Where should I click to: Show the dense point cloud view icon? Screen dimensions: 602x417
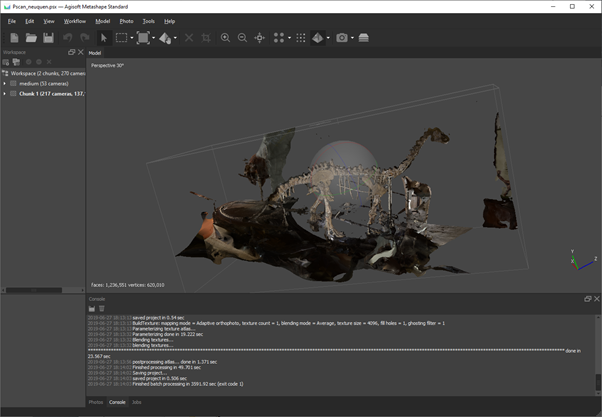coord(301,38)
